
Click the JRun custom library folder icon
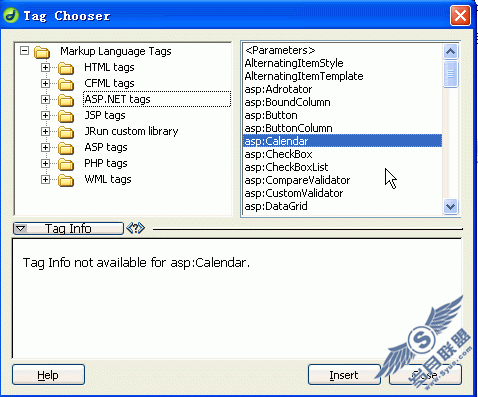[66, 132]
